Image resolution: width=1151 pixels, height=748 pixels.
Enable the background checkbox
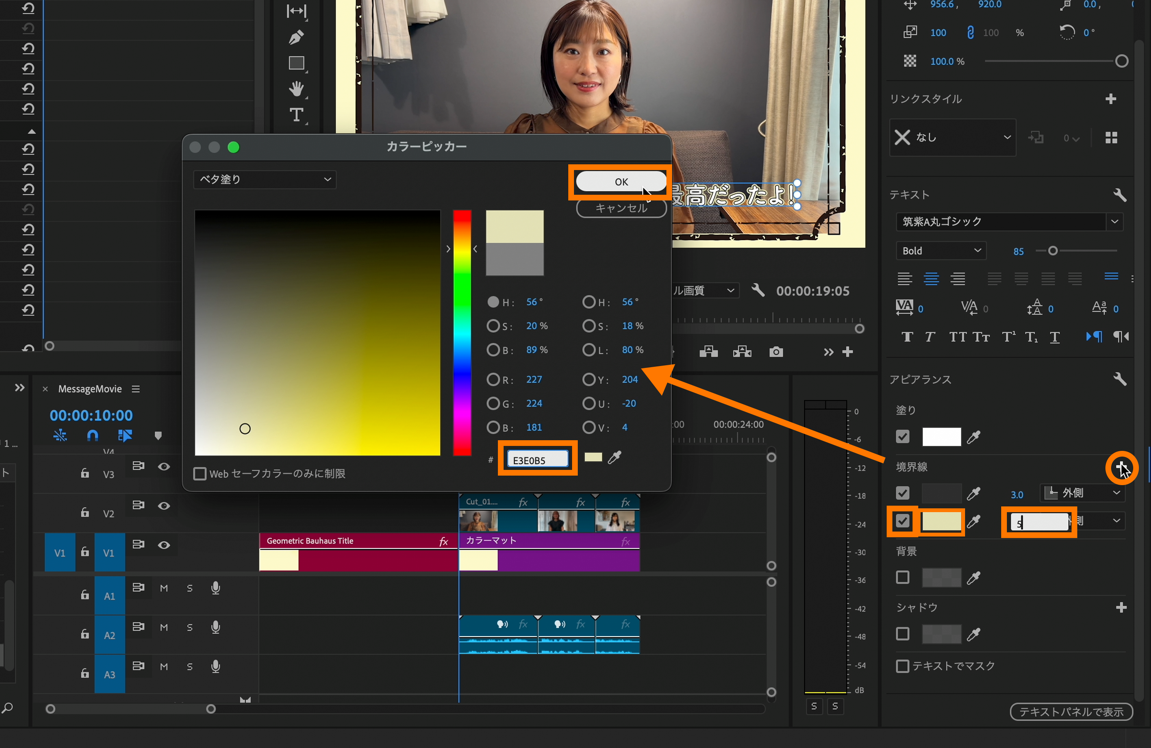click(903, 578)
